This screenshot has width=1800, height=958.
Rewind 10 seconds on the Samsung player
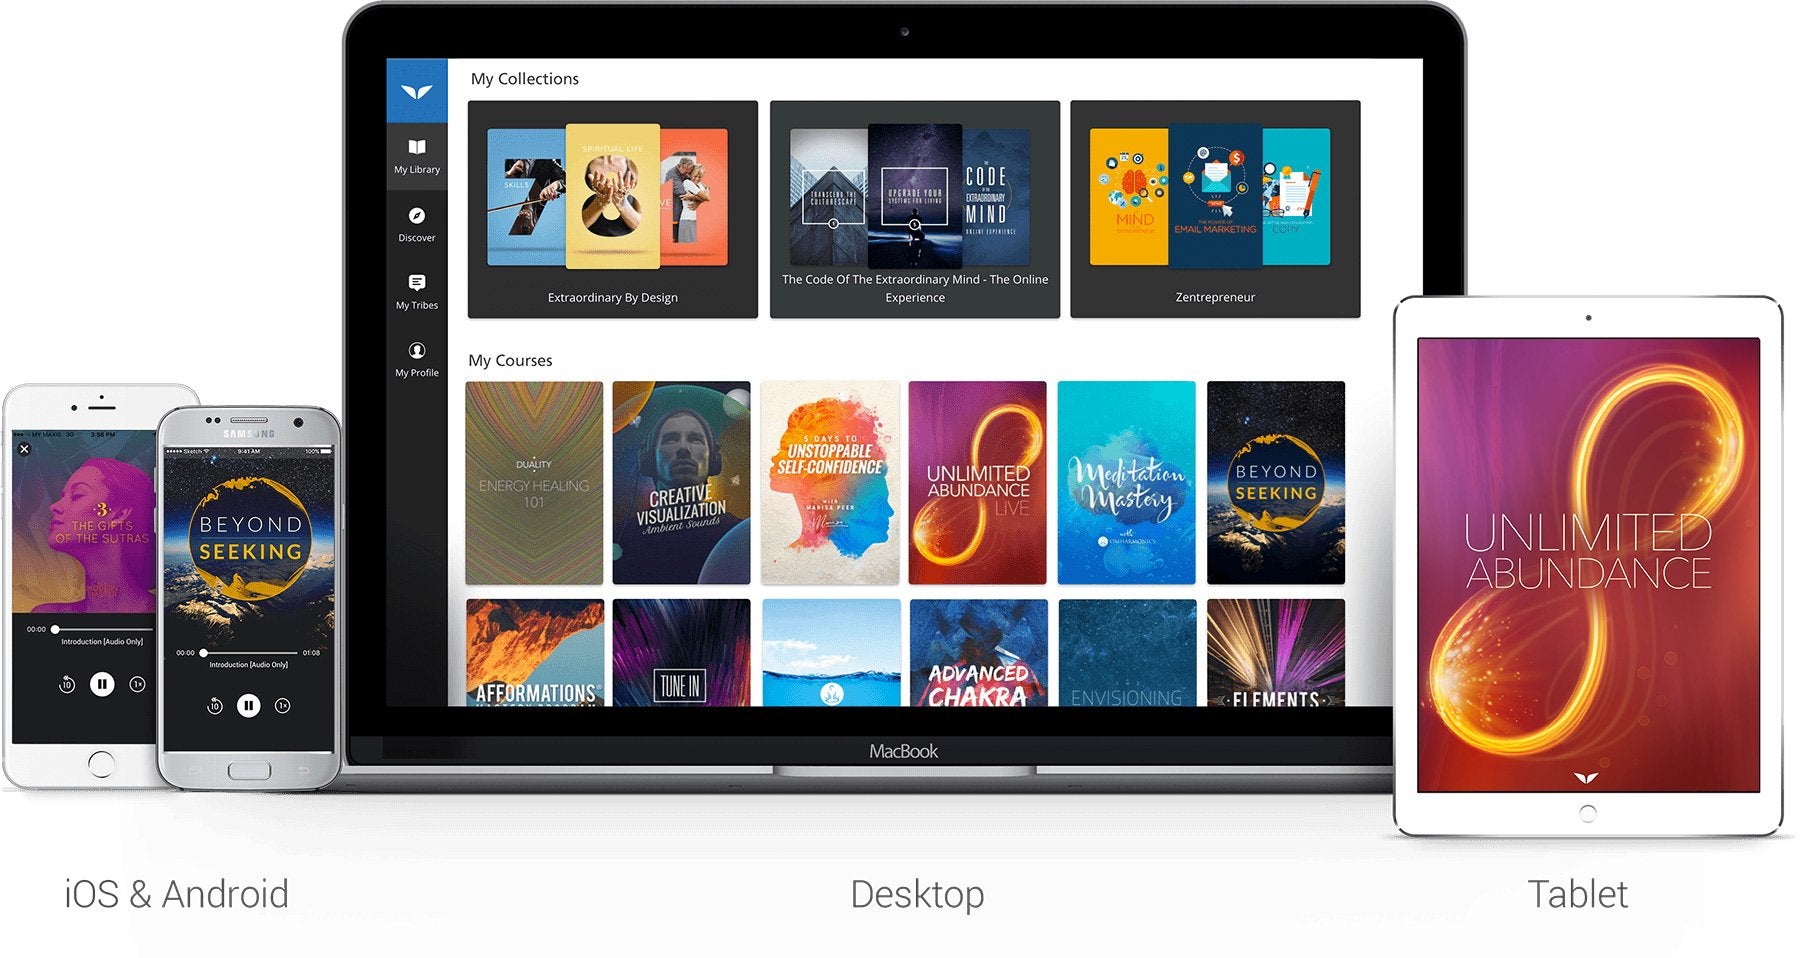pyautogui.click(x=214, y=706)
